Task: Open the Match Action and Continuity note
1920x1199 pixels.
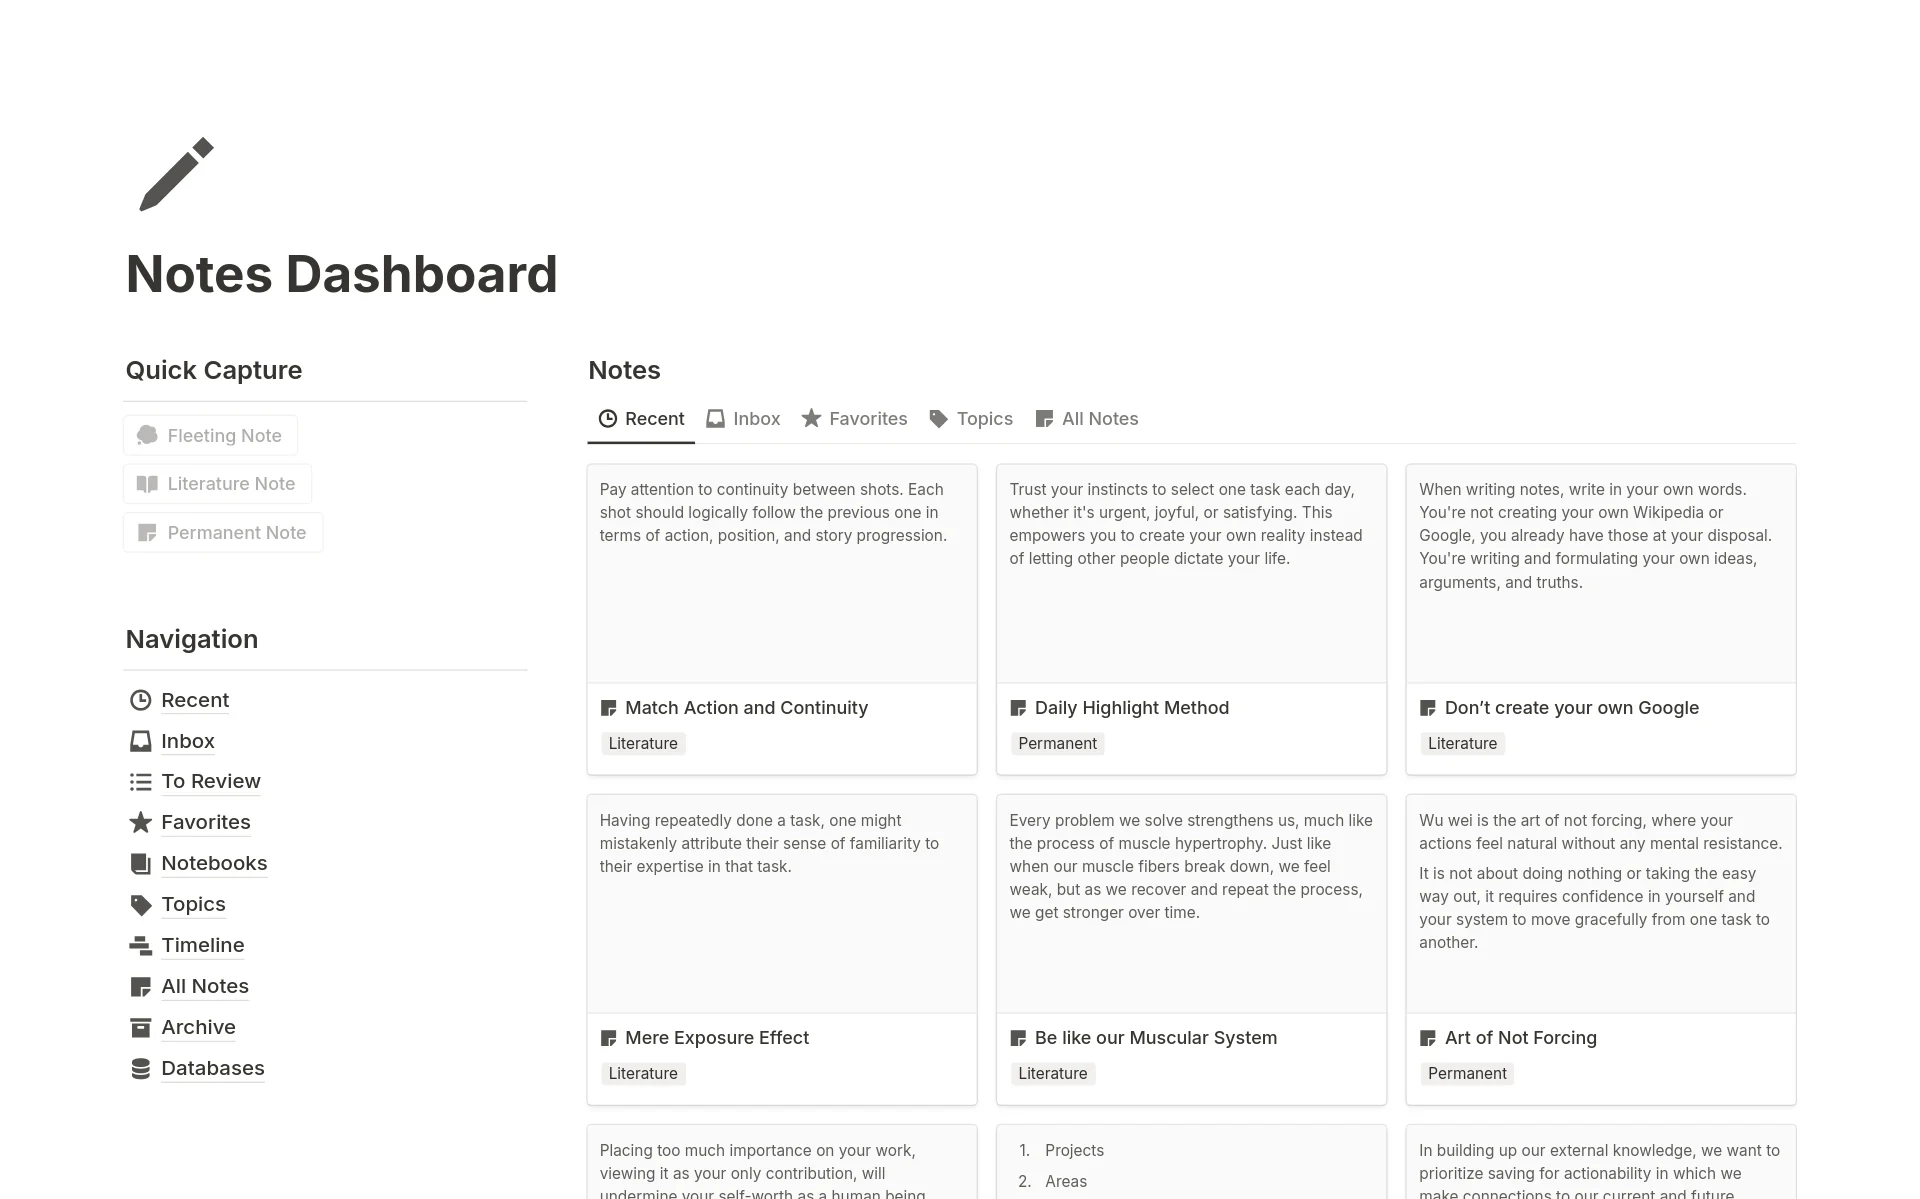Action: pos(746,706)
